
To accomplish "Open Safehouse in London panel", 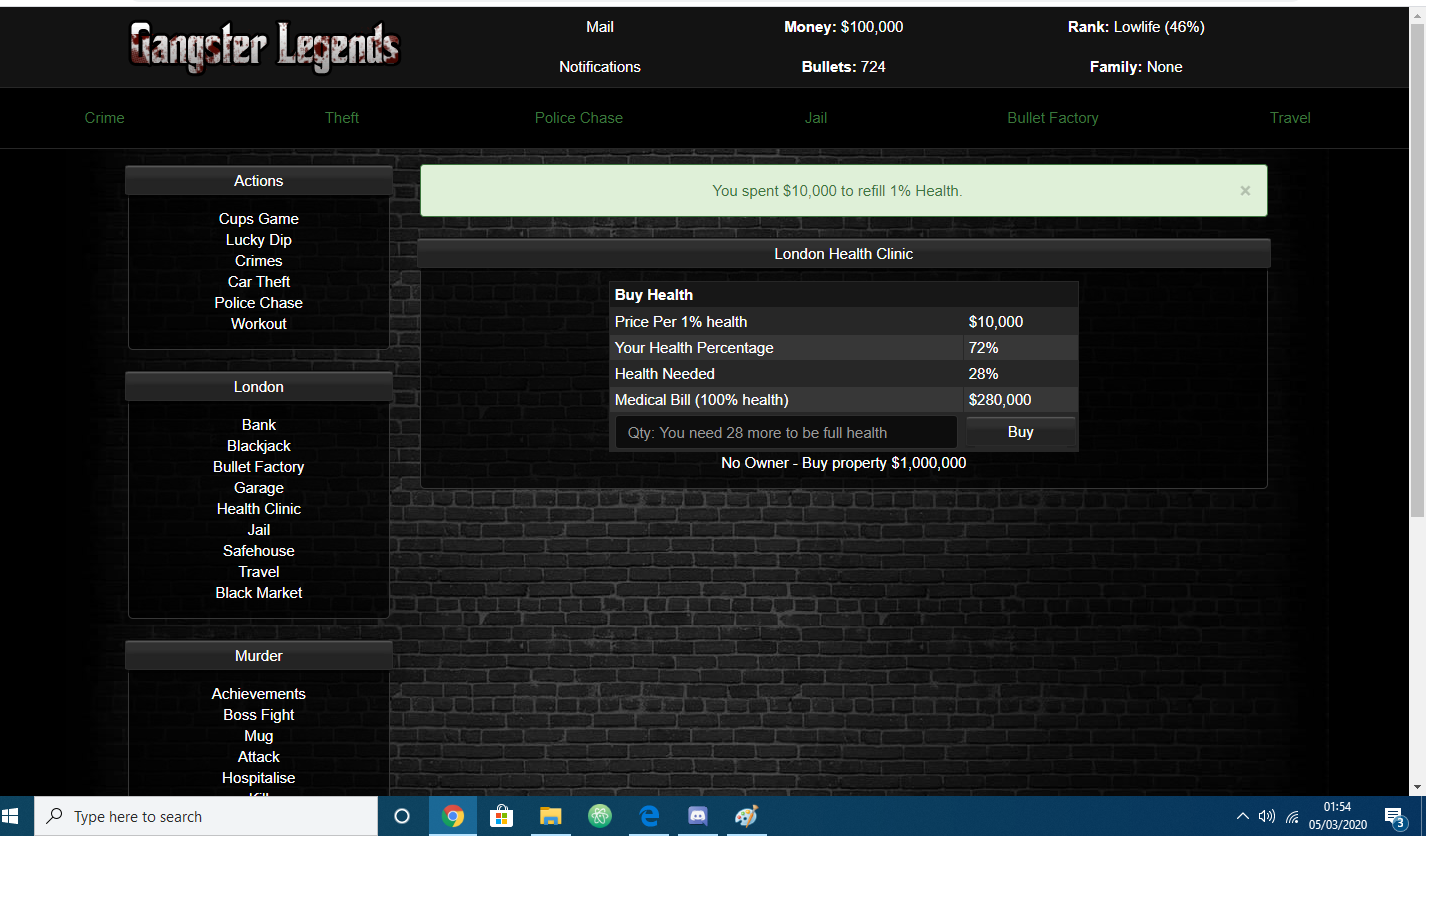I will 259,551.
